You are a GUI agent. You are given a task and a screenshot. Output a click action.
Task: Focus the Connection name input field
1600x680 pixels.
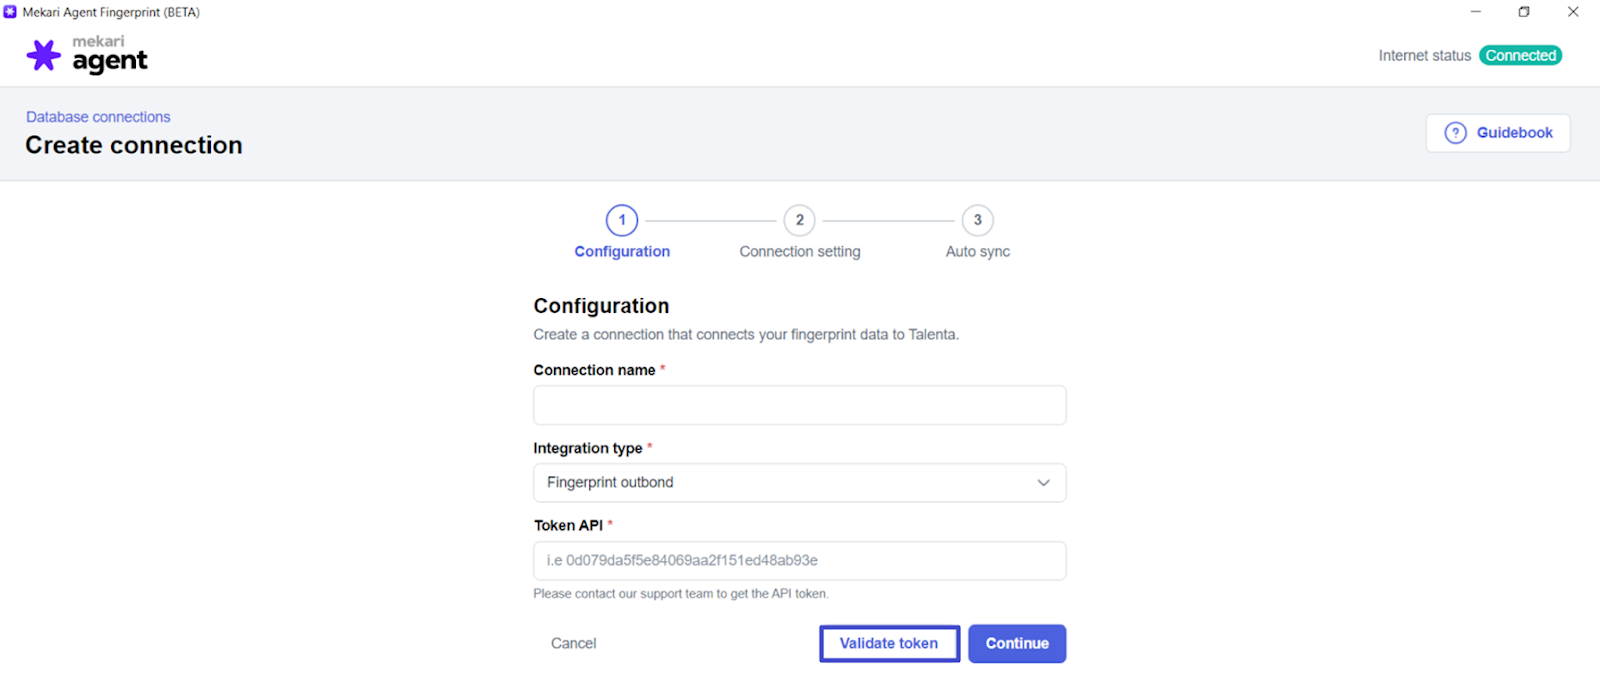click(800, 405)
